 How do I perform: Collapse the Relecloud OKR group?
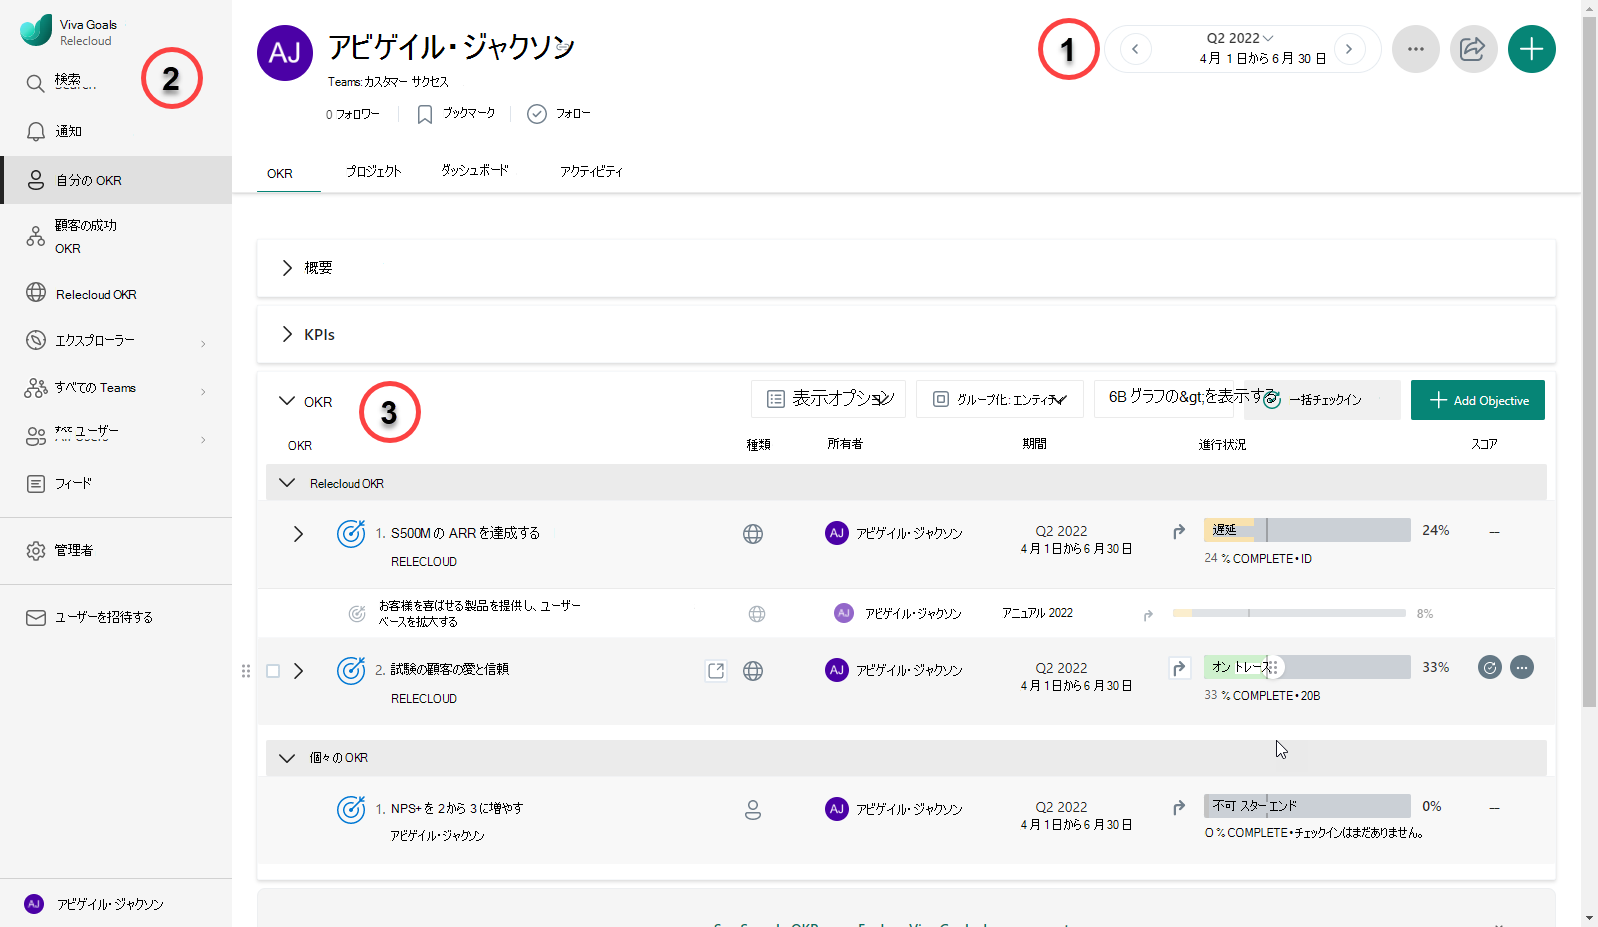287,483
